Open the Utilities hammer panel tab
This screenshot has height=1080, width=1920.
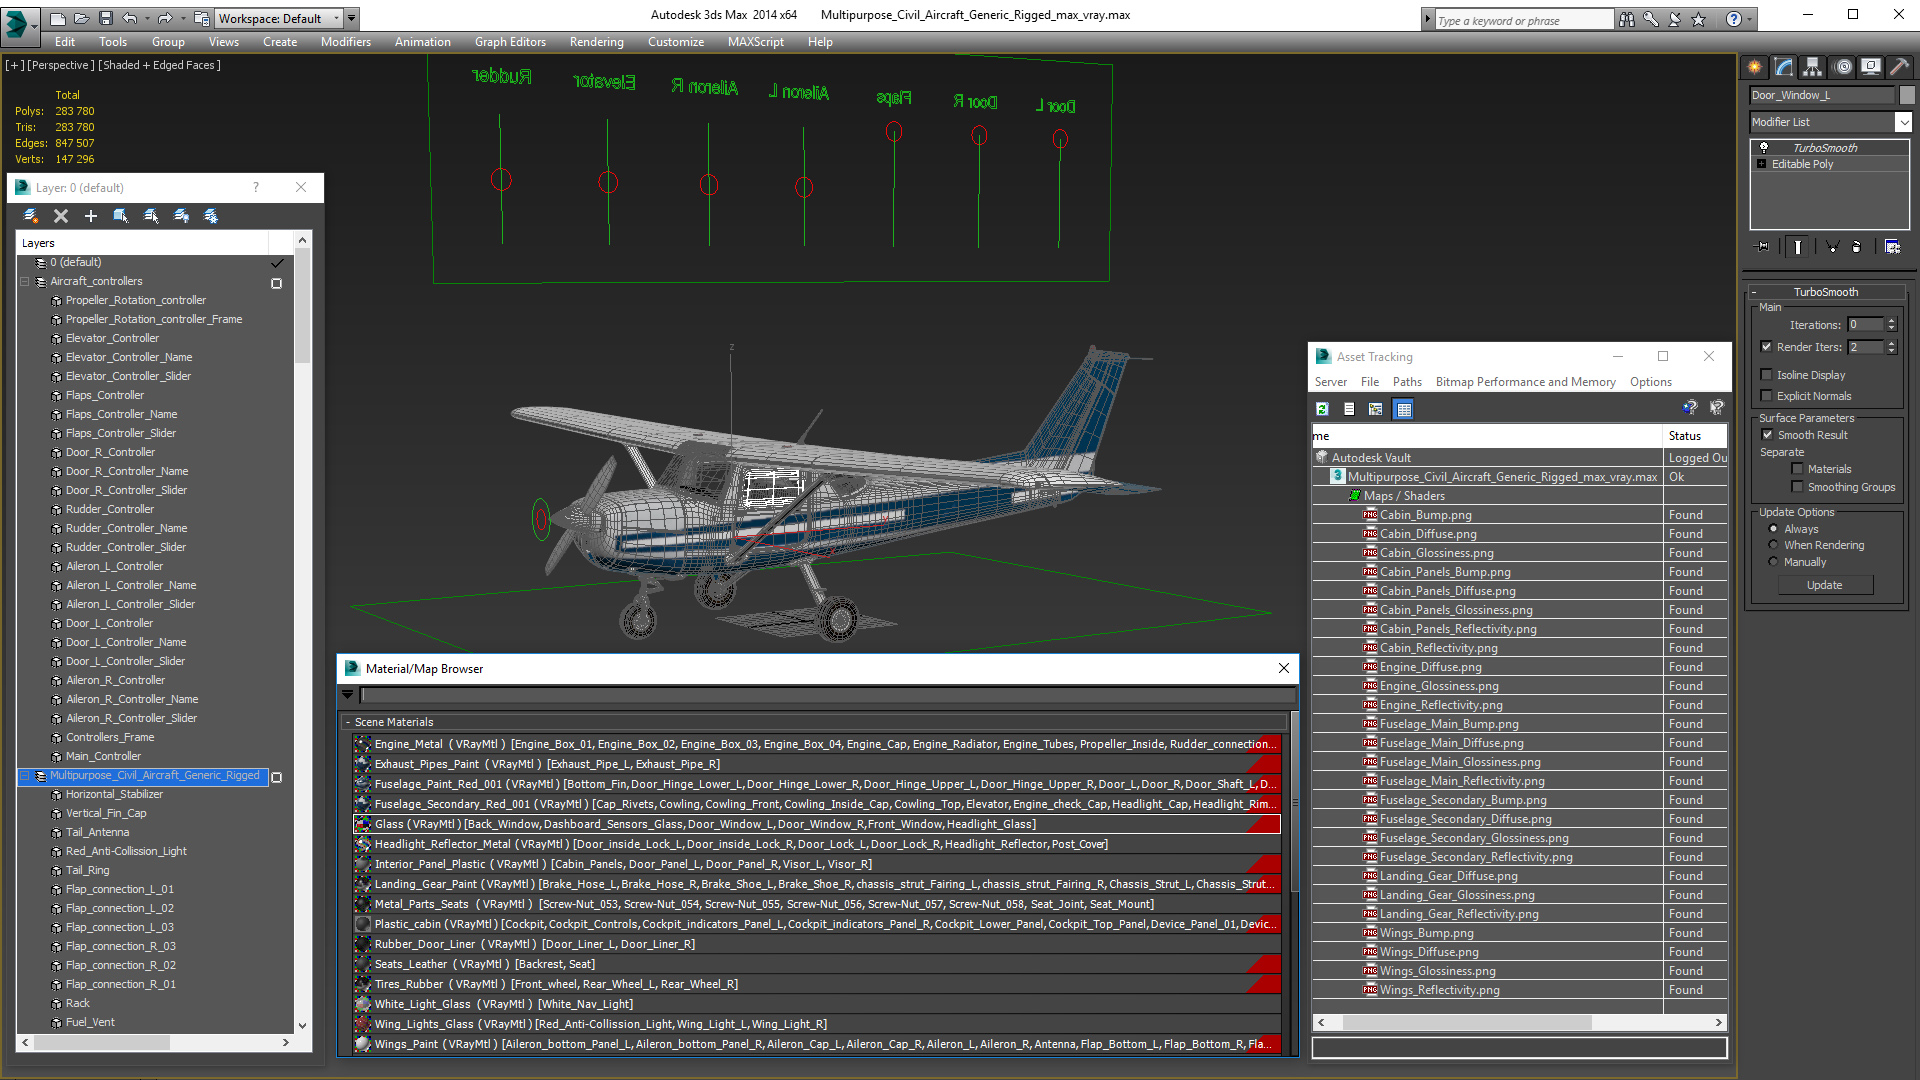coord(1899,67)
